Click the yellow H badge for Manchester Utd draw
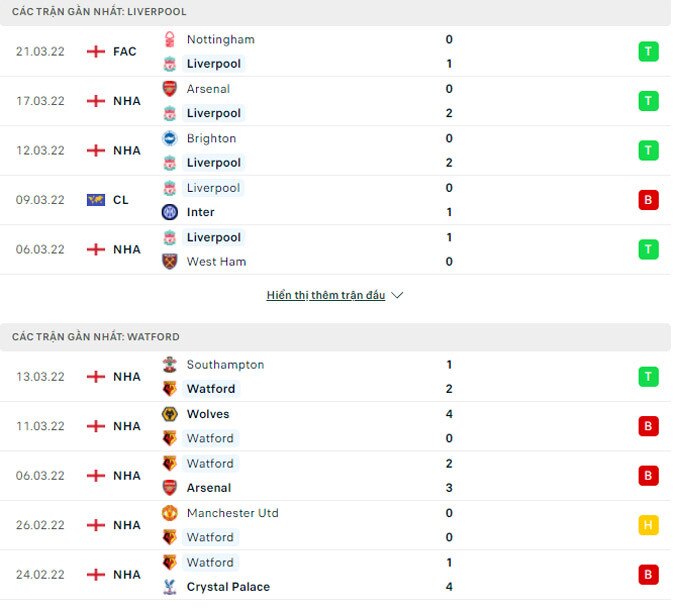This screenshot has height=610, width=680. (x=649, y=525)
